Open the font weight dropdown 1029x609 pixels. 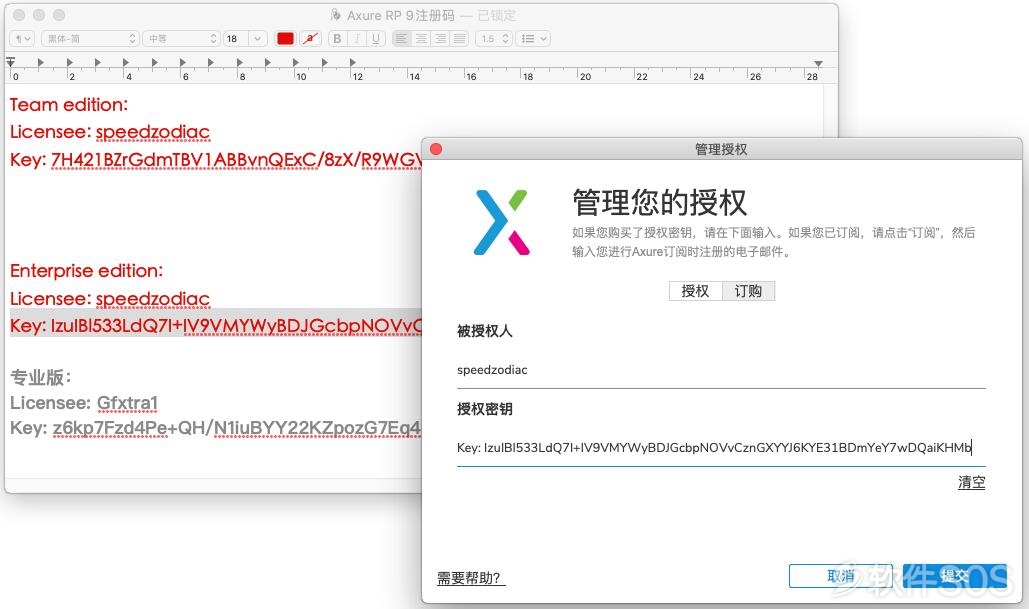click(x=181, y=39)
